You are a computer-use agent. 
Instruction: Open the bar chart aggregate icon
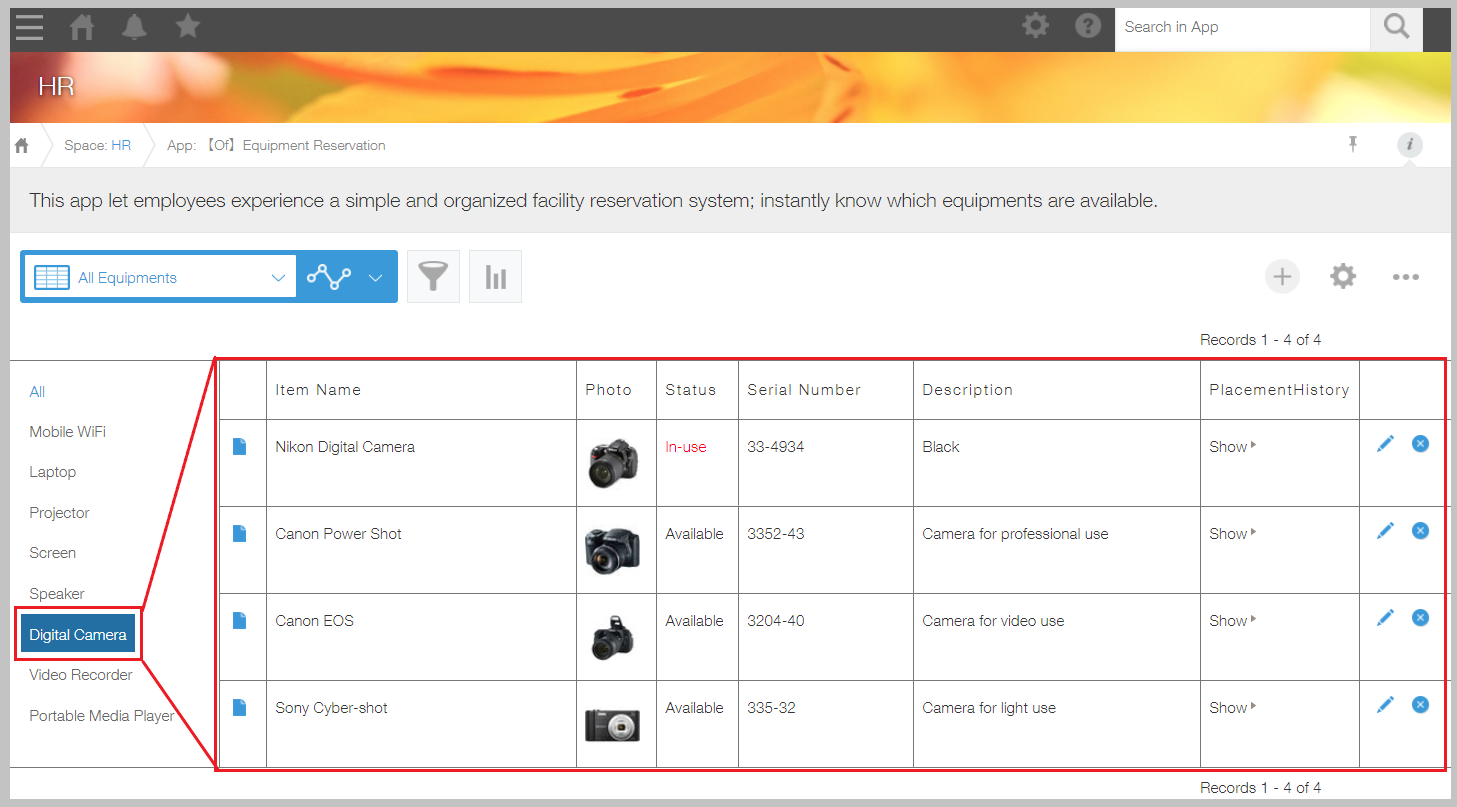(x=495, y=277)
